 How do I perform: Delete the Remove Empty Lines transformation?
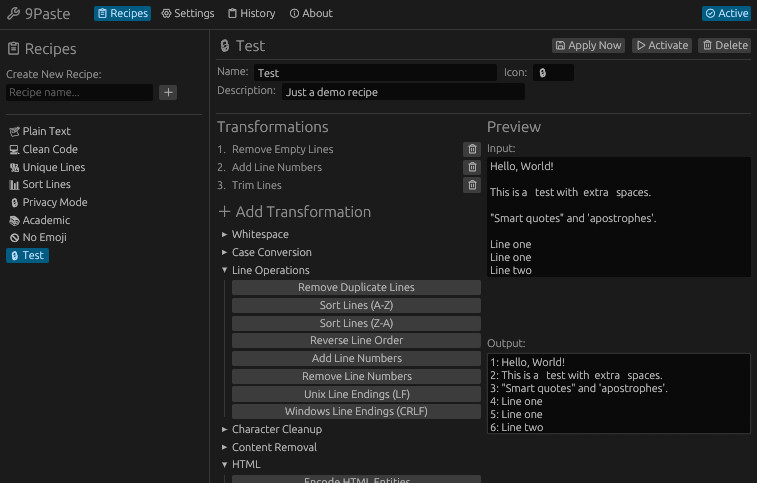pos(472,149)
